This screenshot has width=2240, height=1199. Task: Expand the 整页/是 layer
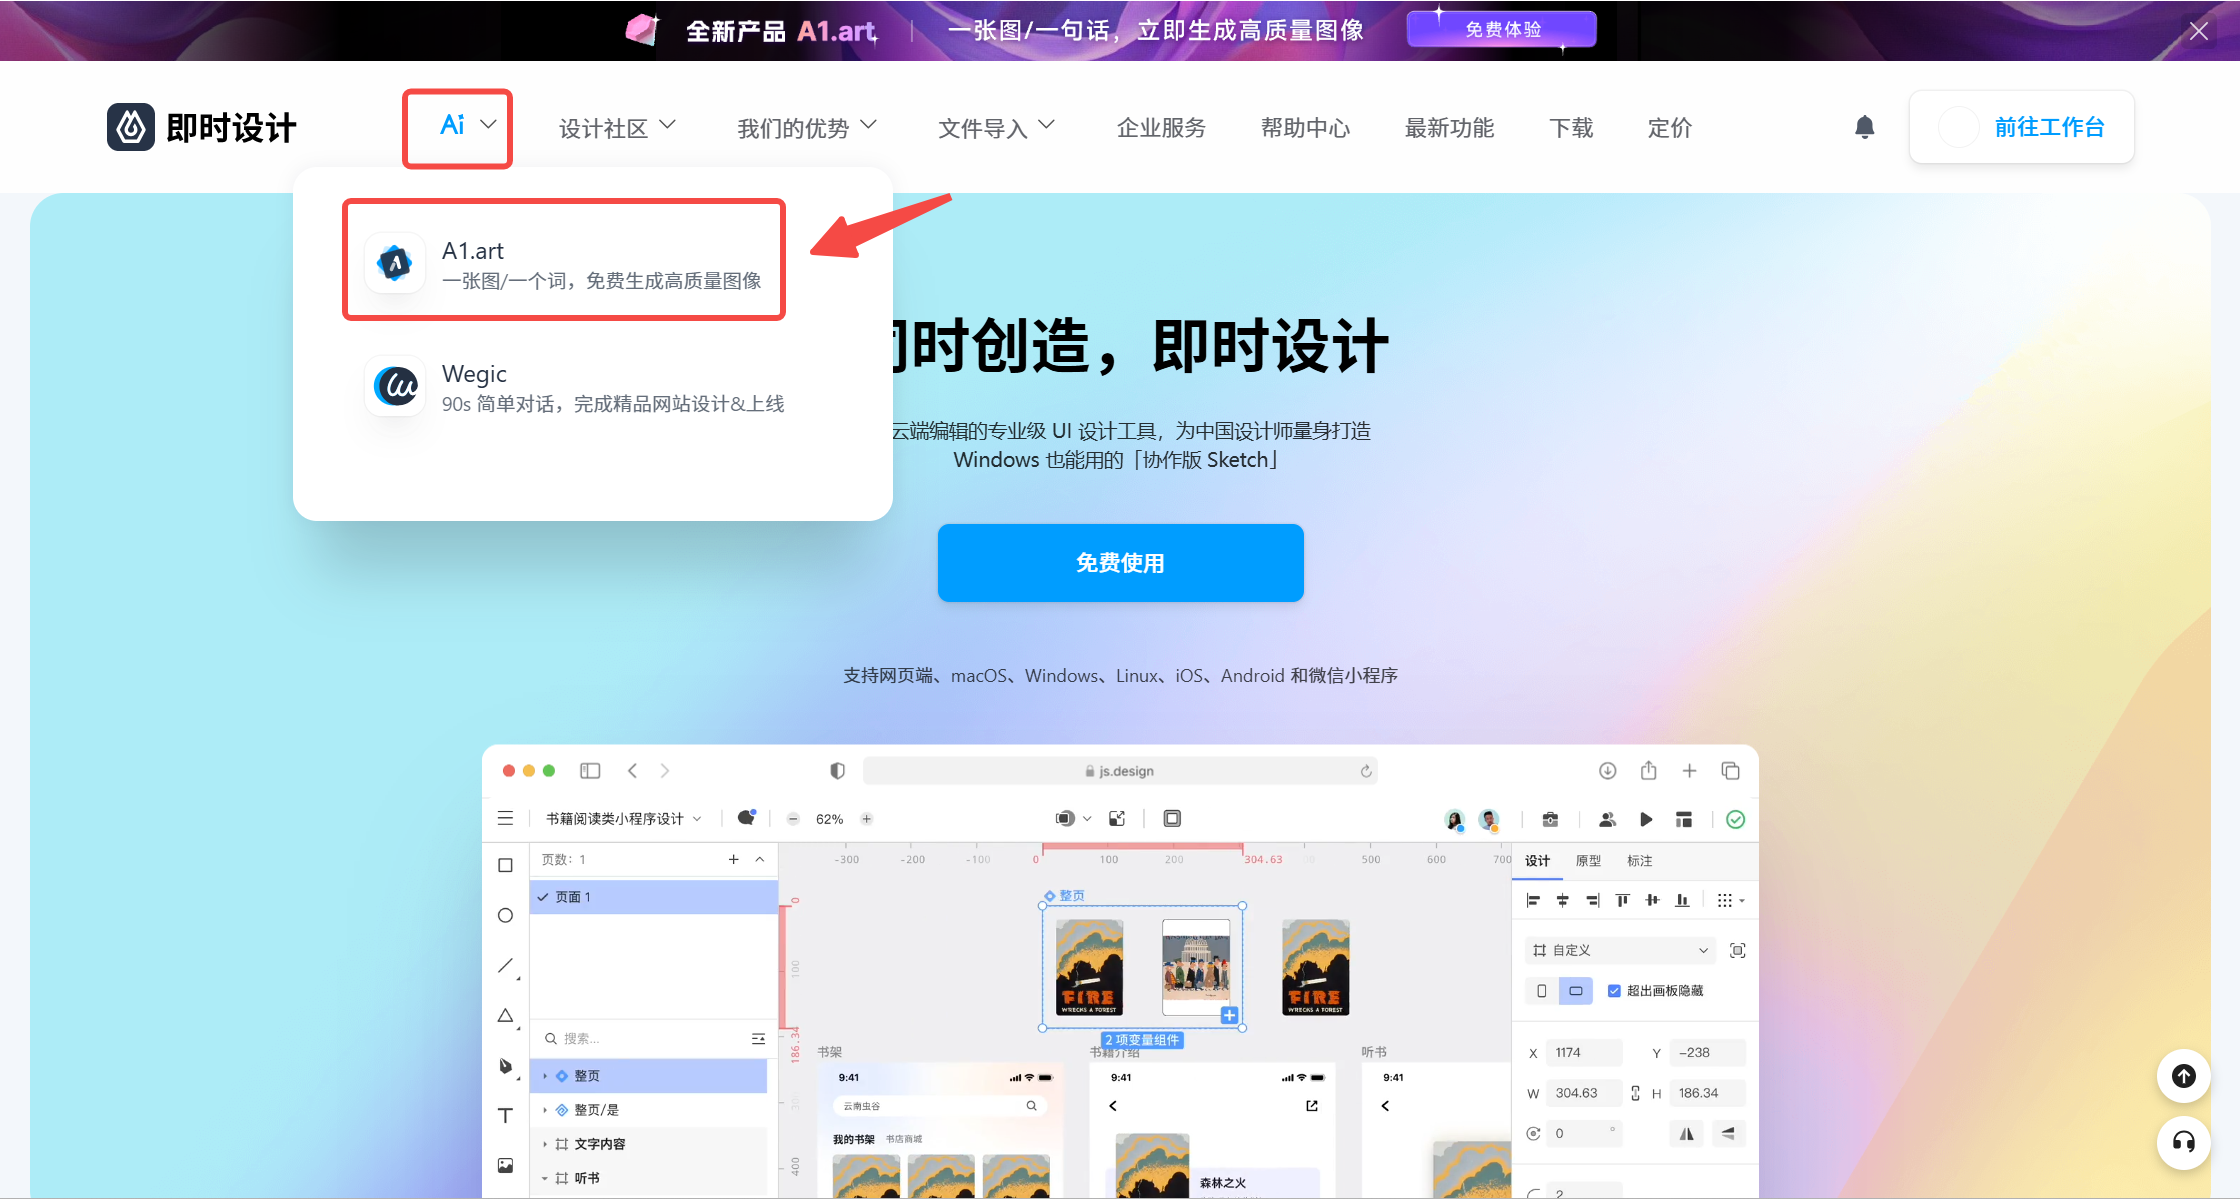pyautogui.click(x=545, y=1110)
